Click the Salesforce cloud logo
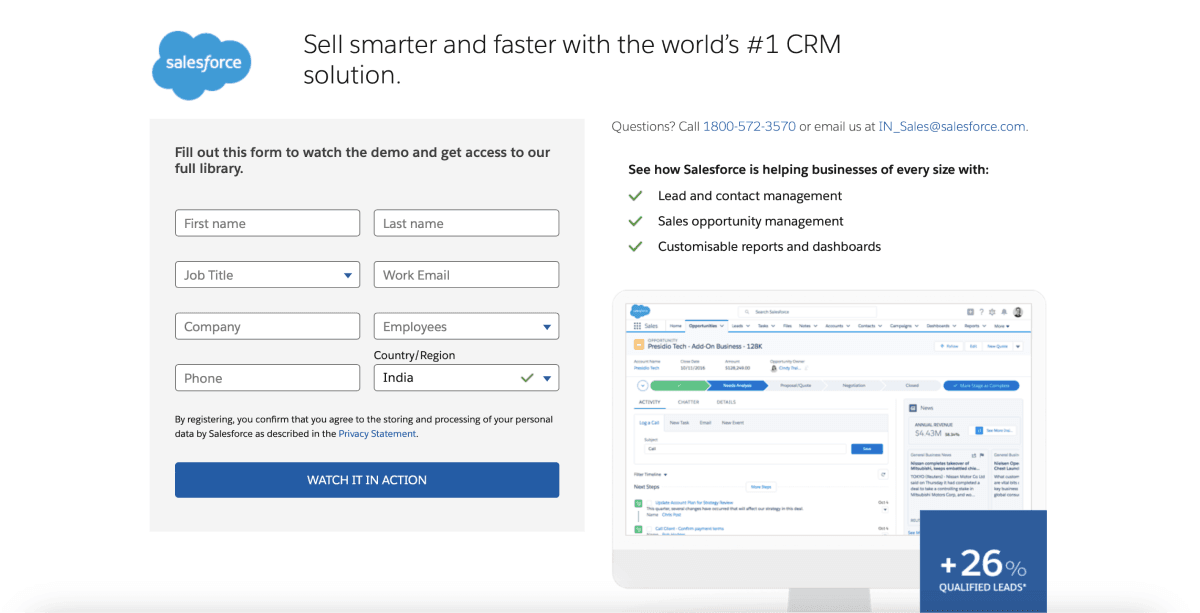The height and width of the screenshot is (613, 1200). pyautogui.click(x=202, y=64)
